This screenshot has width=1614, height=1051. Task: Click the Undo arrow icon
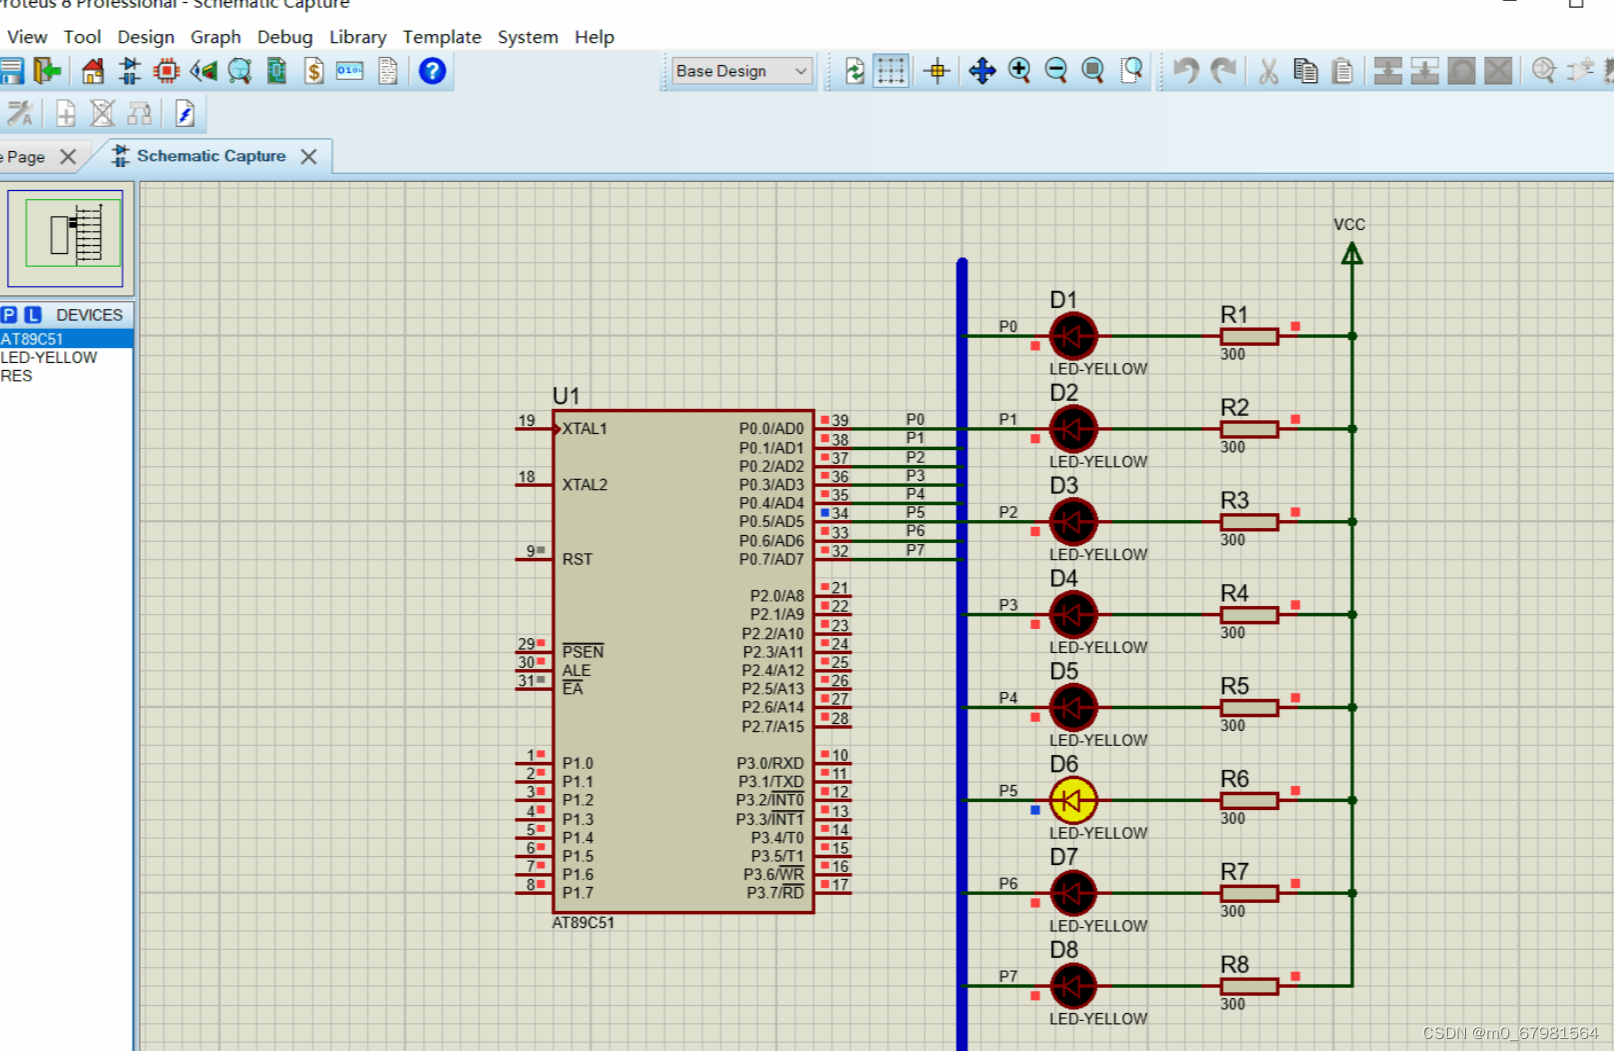[x=1186, y=71]
